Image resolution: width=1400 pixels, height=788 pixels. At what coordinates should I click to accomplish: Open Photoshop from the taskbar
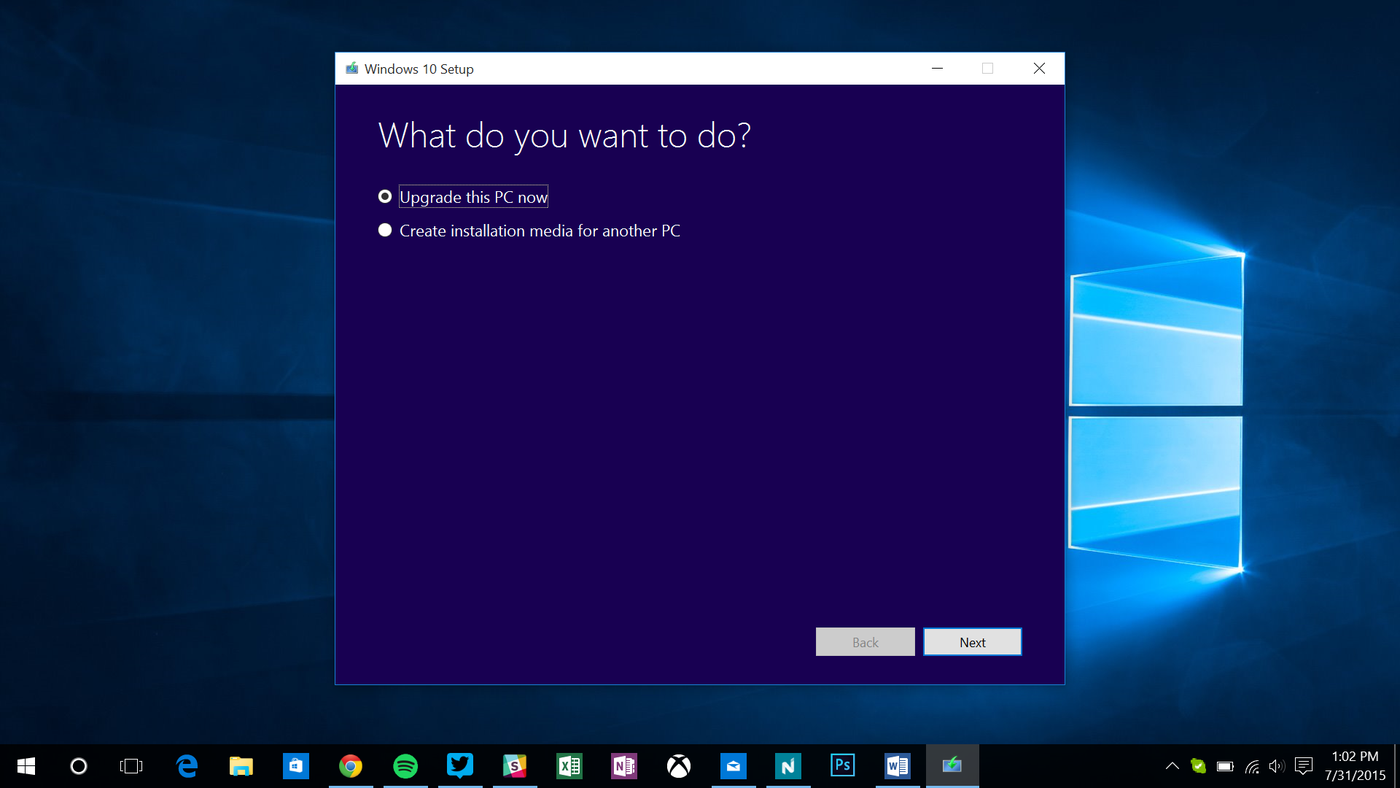[842, 765]
